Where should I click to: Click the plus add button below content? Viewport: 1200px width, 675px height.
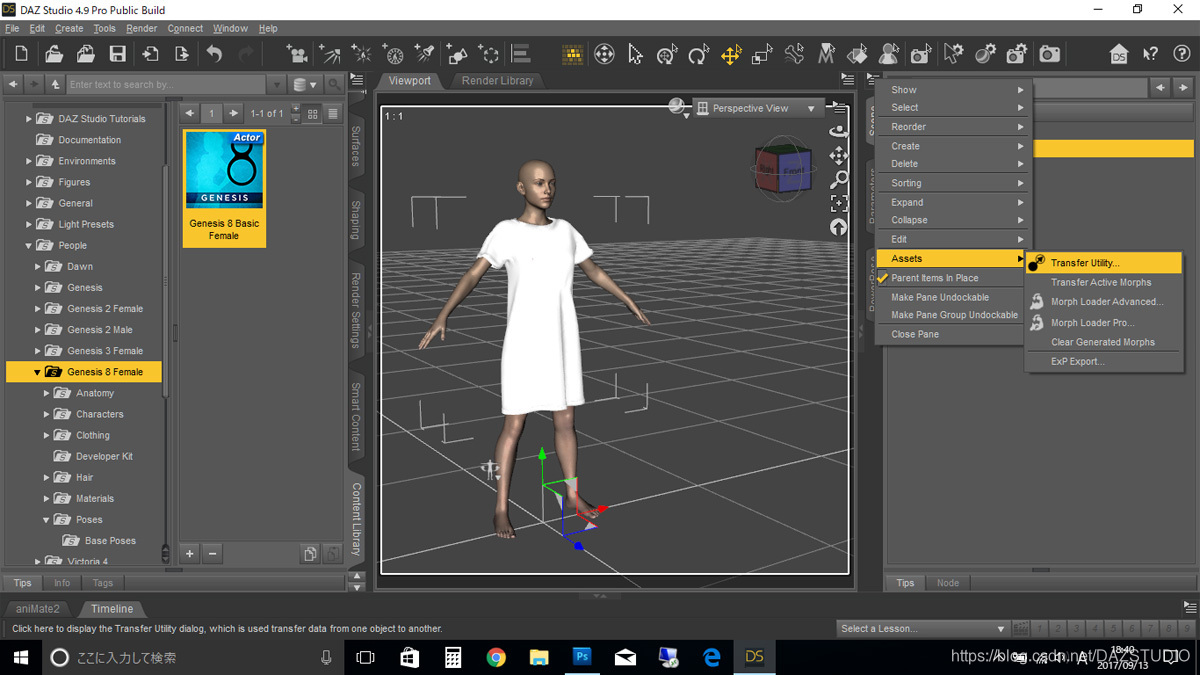click(x=190, y=553)
